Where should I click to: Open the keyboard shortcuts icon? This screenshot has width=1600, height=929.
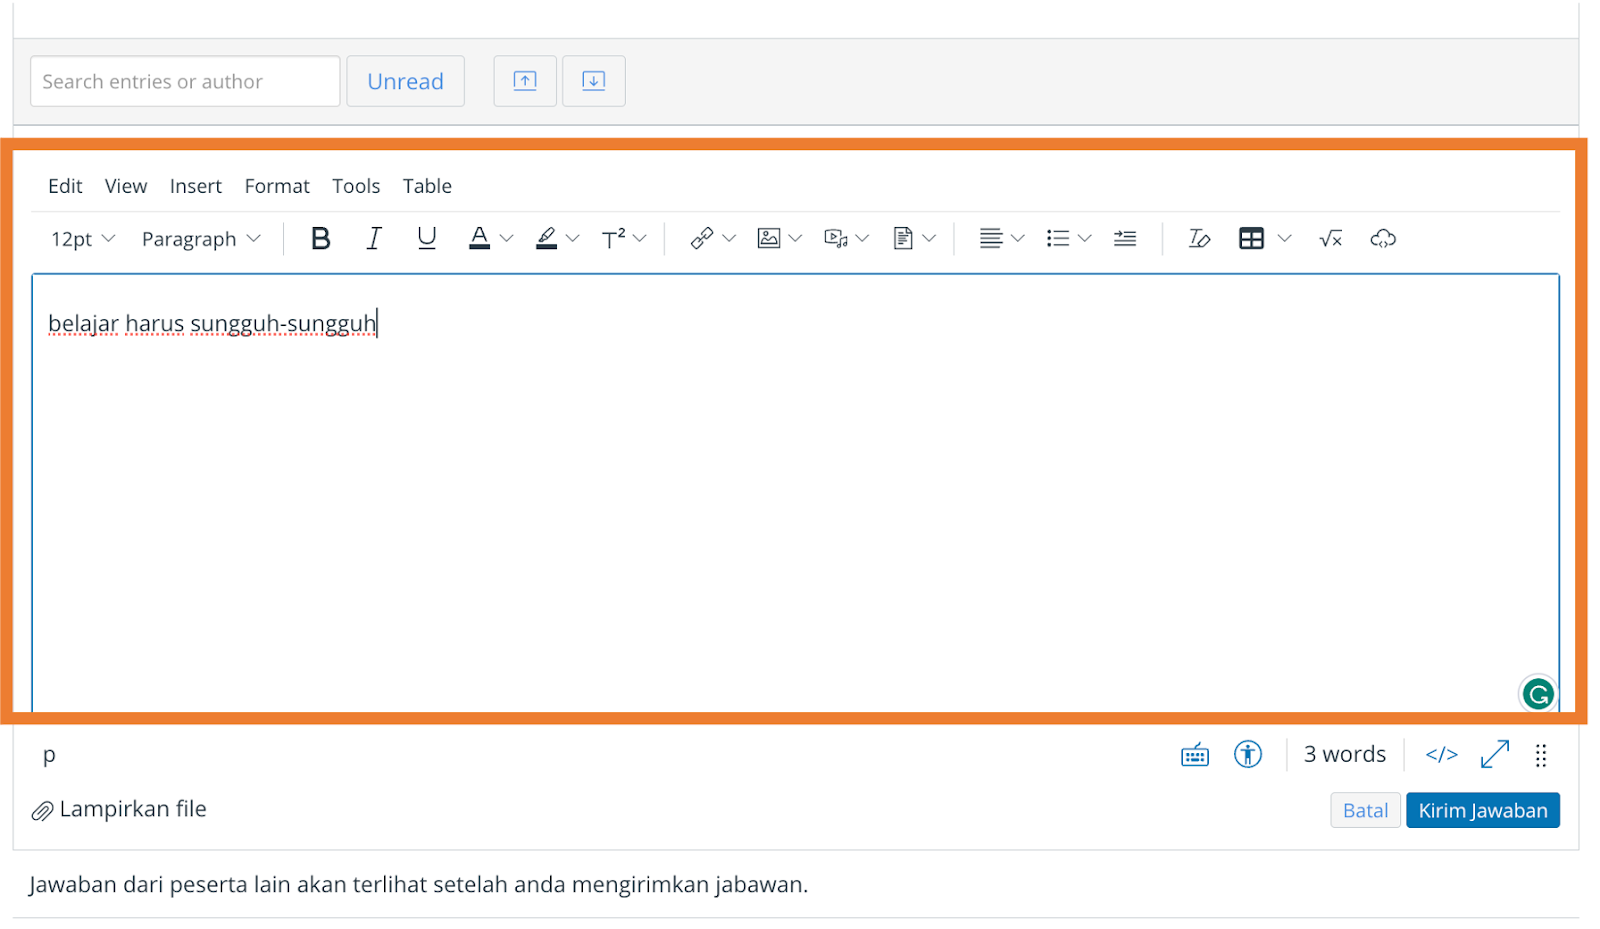1195,755
